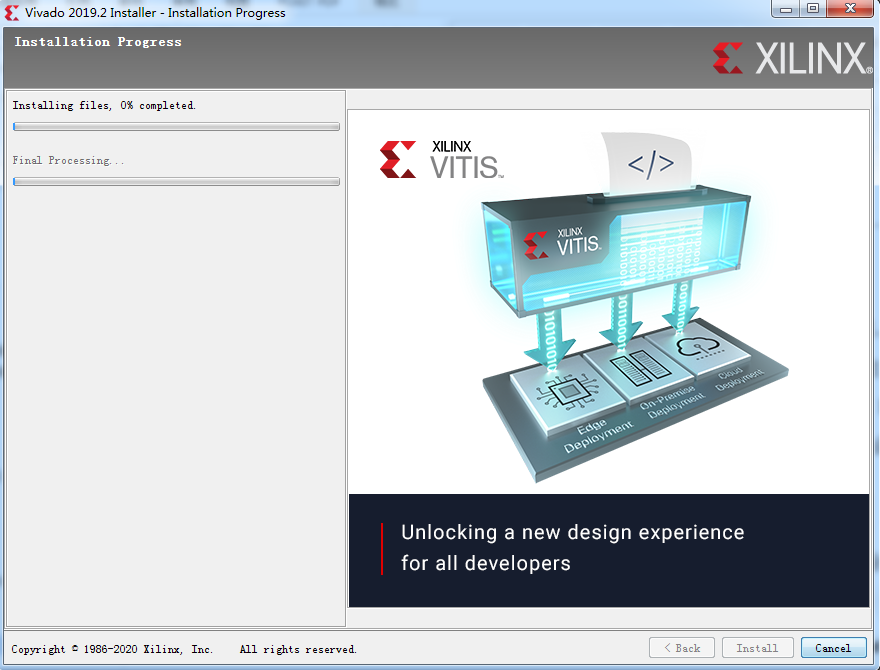Click the XILINX logo in the header

[790, 58]
